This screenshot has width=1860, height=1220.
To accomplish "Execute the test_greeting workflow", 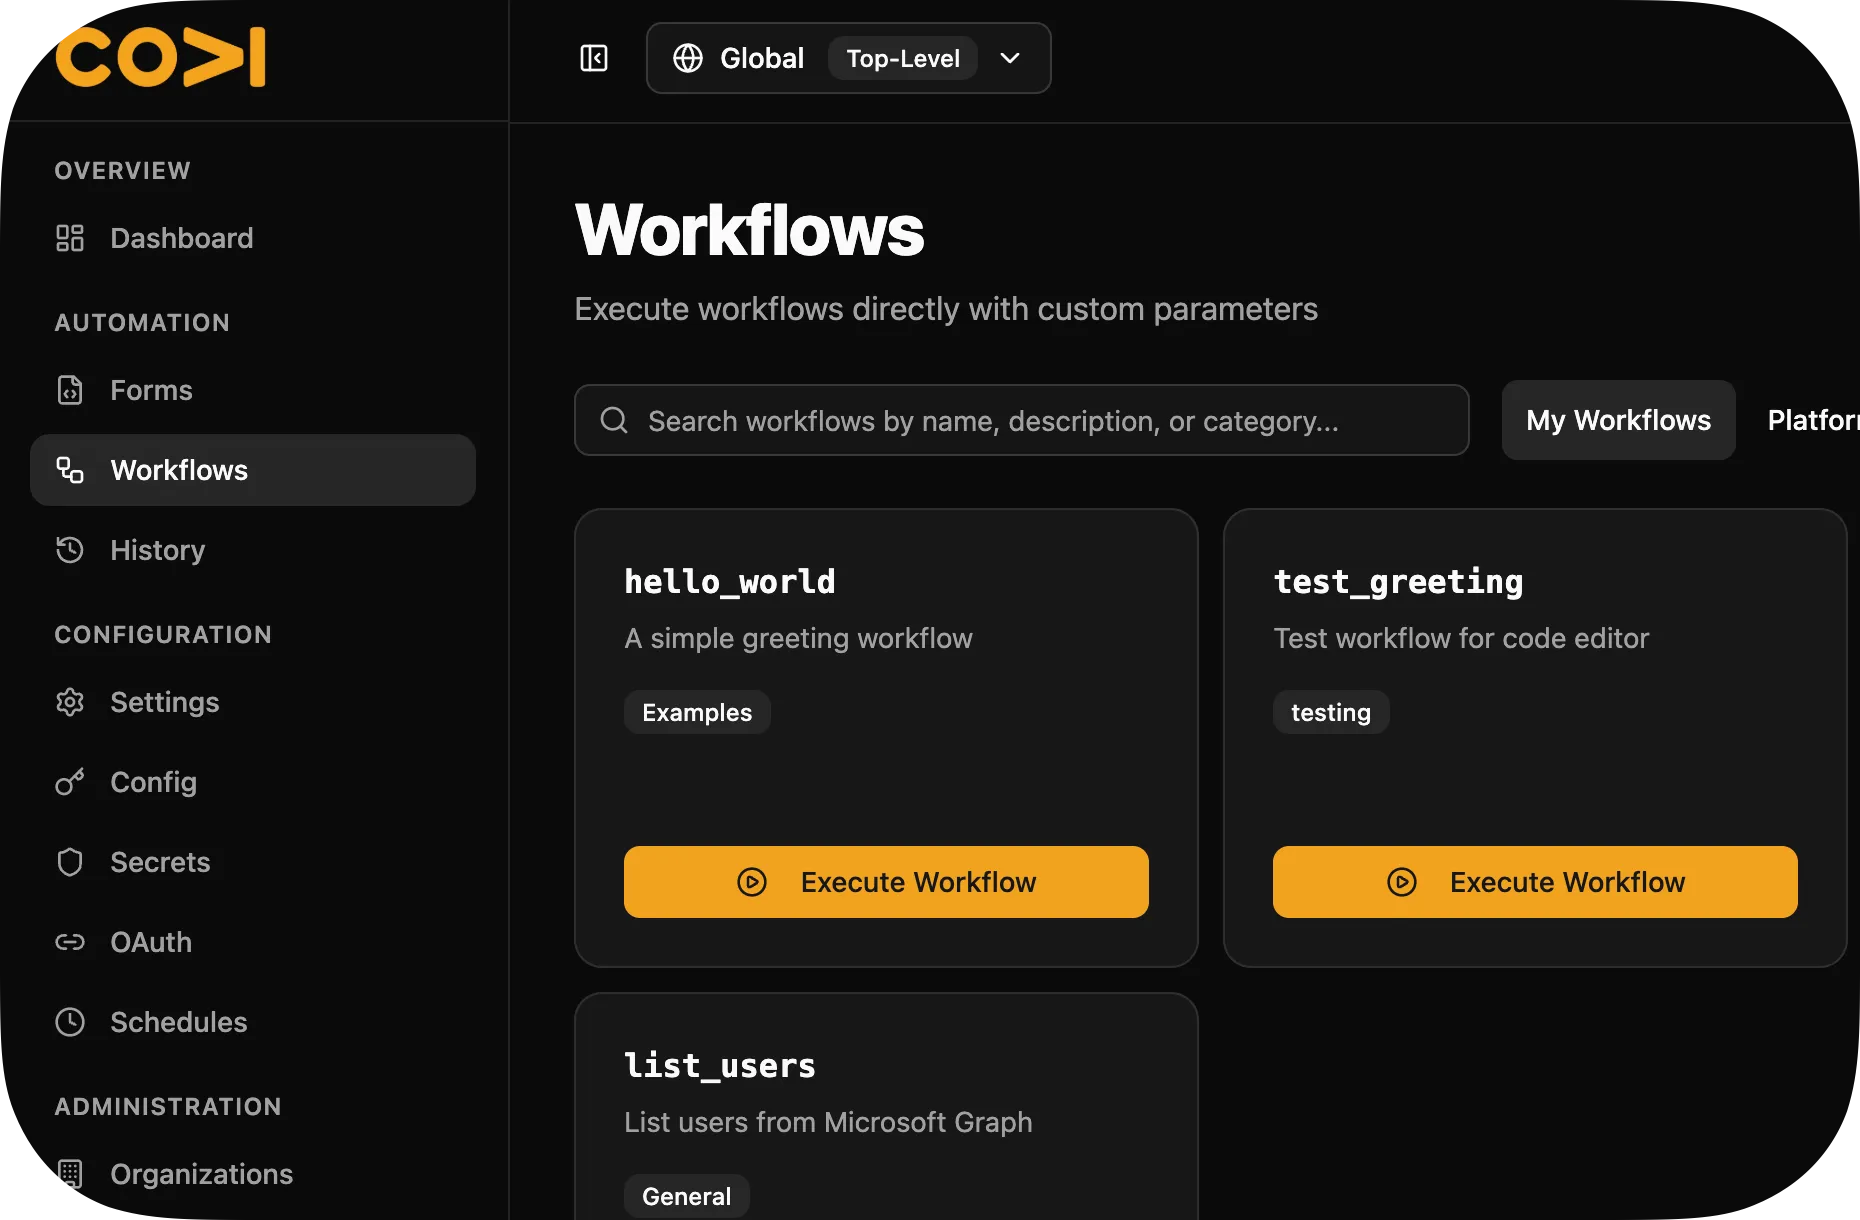I will [x=1535, y=882].
